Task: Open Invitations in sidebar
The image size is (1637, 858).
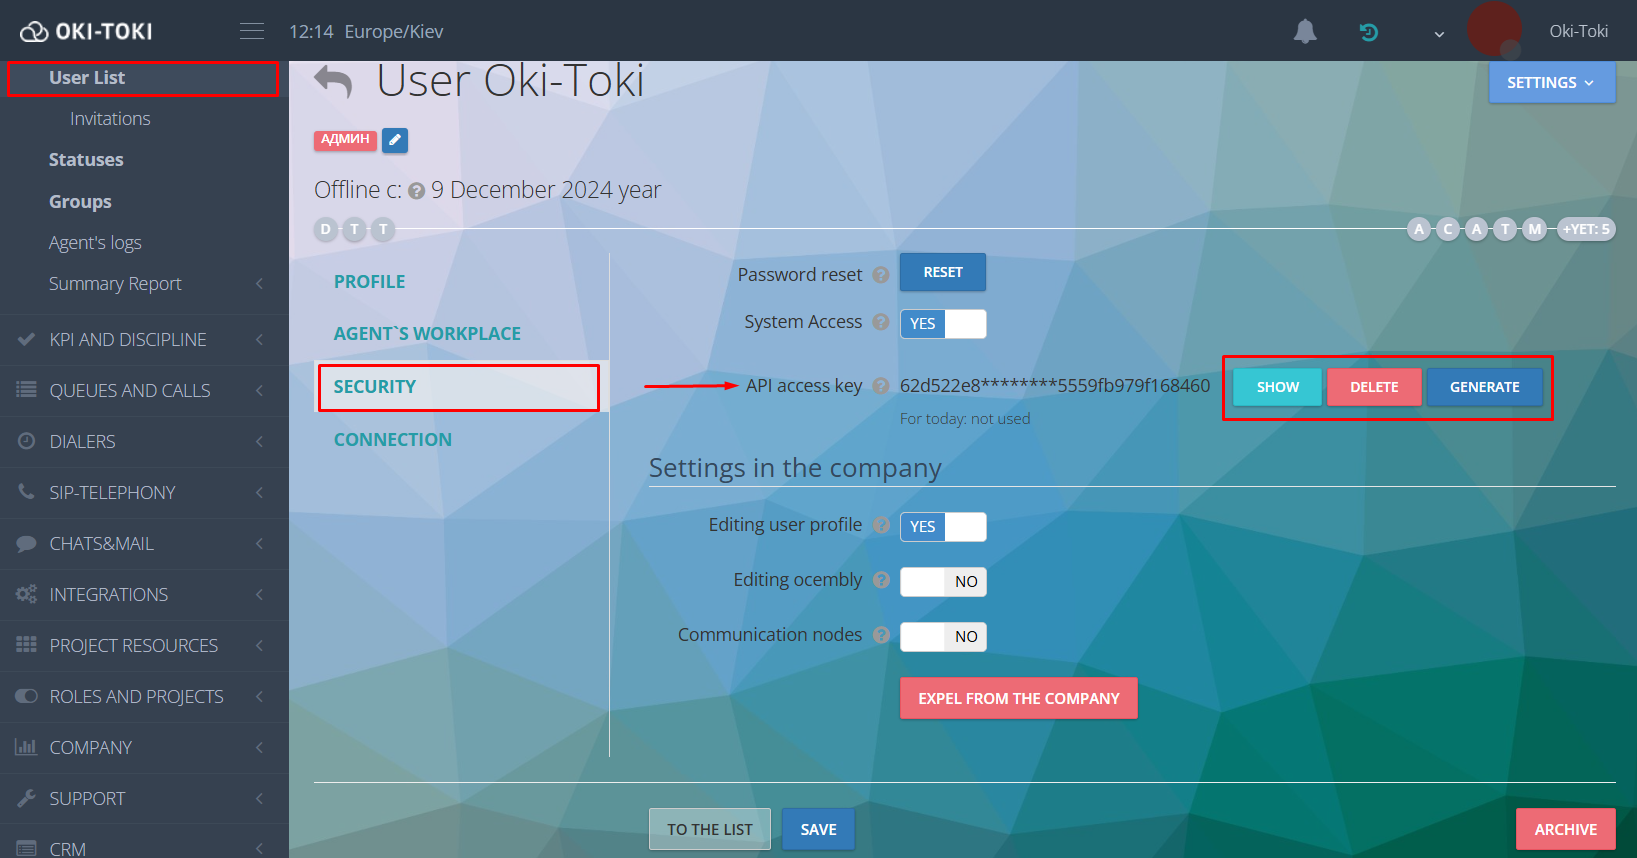Action: tap(110, 119)
